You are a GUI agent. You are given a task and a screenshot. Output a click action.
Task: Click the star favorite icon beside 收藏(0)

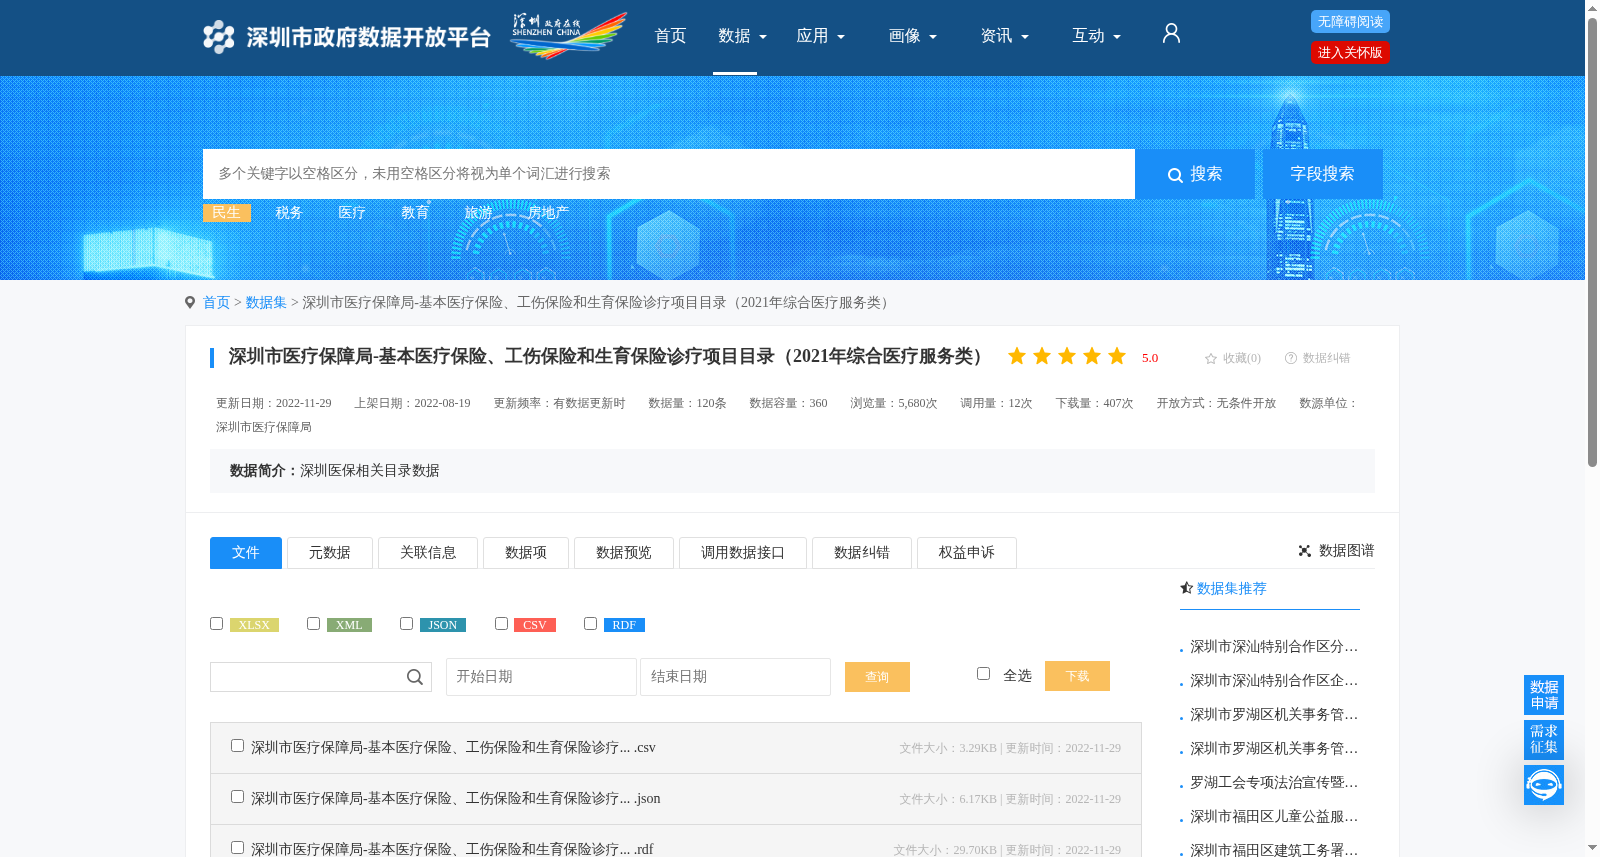pos(1211,358)
